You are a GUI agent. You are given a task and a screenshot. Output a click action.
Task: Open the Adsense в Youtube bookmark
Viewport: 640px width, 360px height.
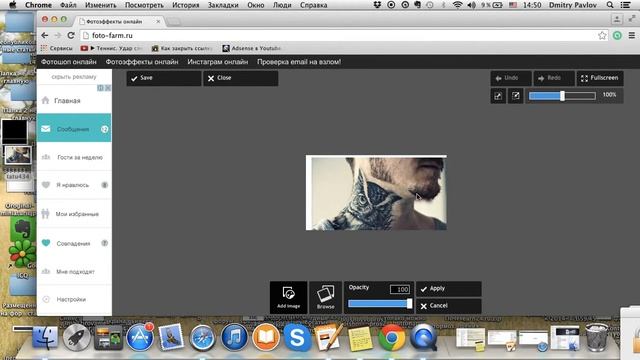[251, 48]
